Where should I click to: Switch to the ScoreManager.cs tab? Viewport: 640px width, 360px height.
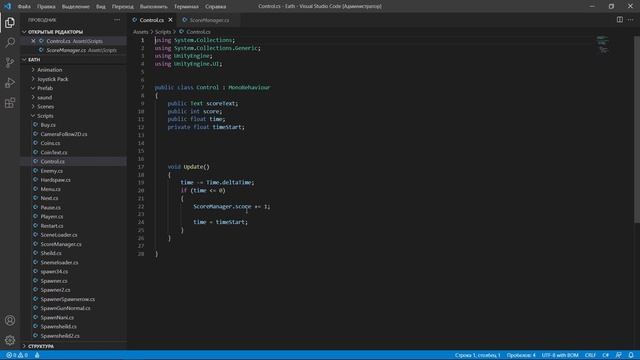coord(209,20)
